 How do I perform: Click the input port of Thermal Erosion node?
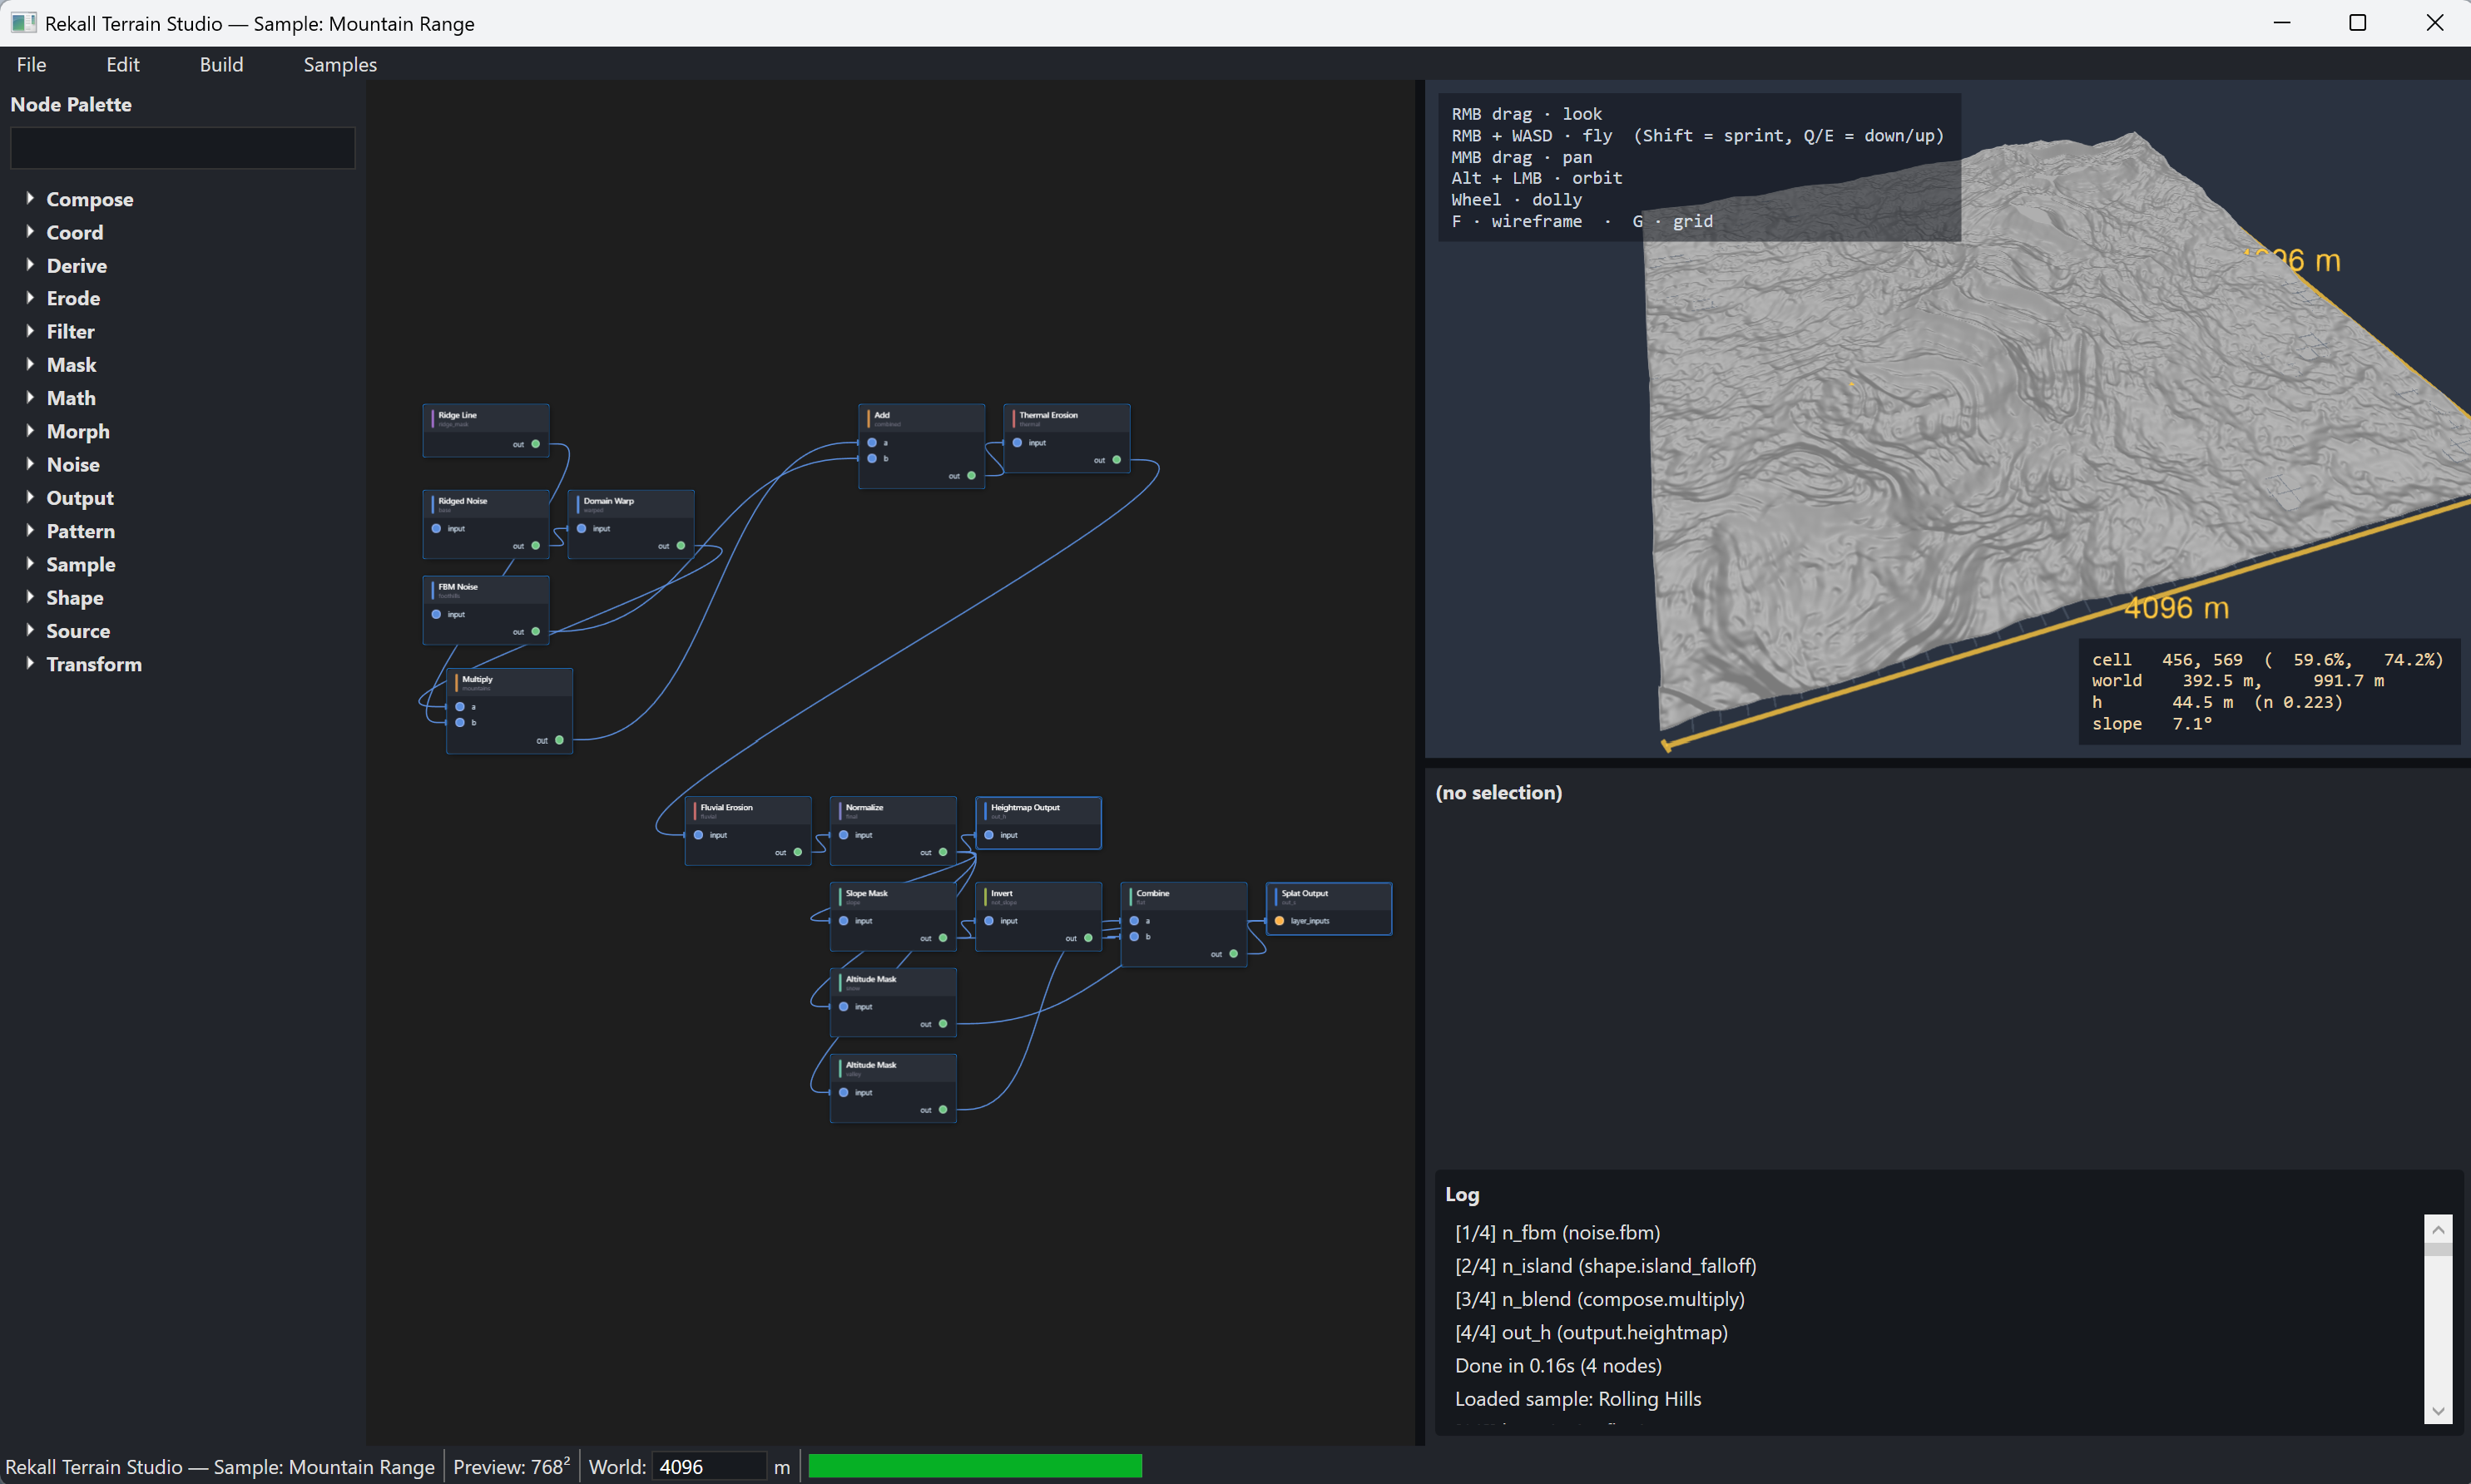point(1017,442)
